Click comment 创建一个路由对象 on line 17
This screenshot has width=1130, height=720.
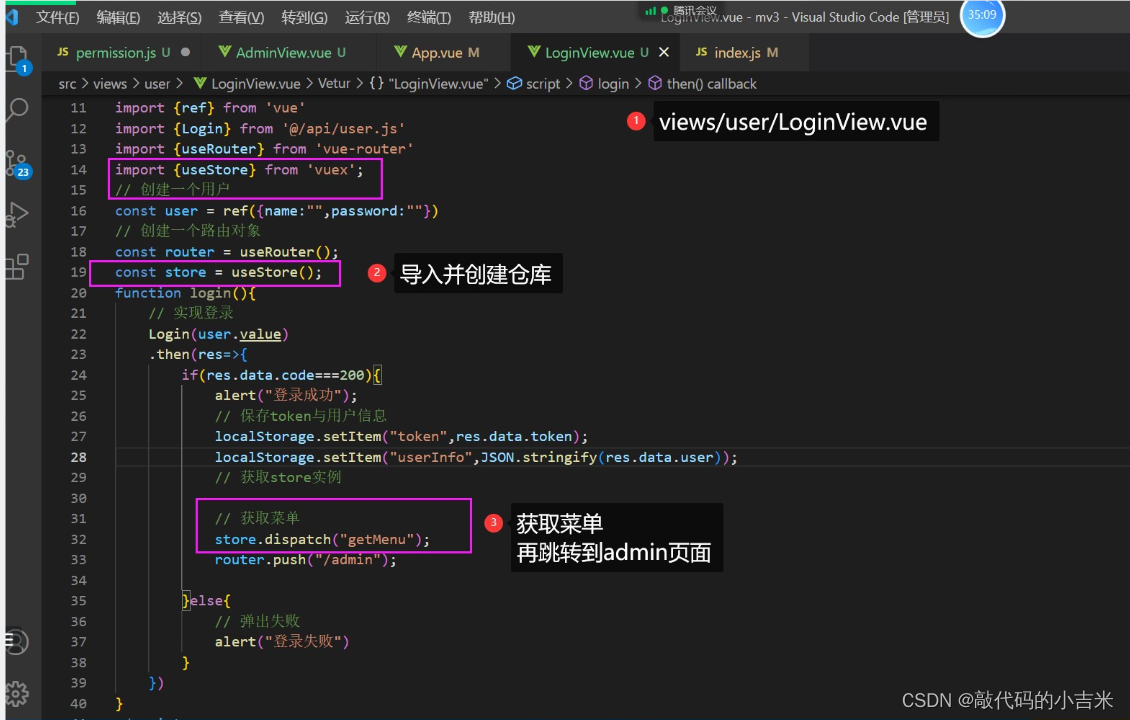click(188, 231)
